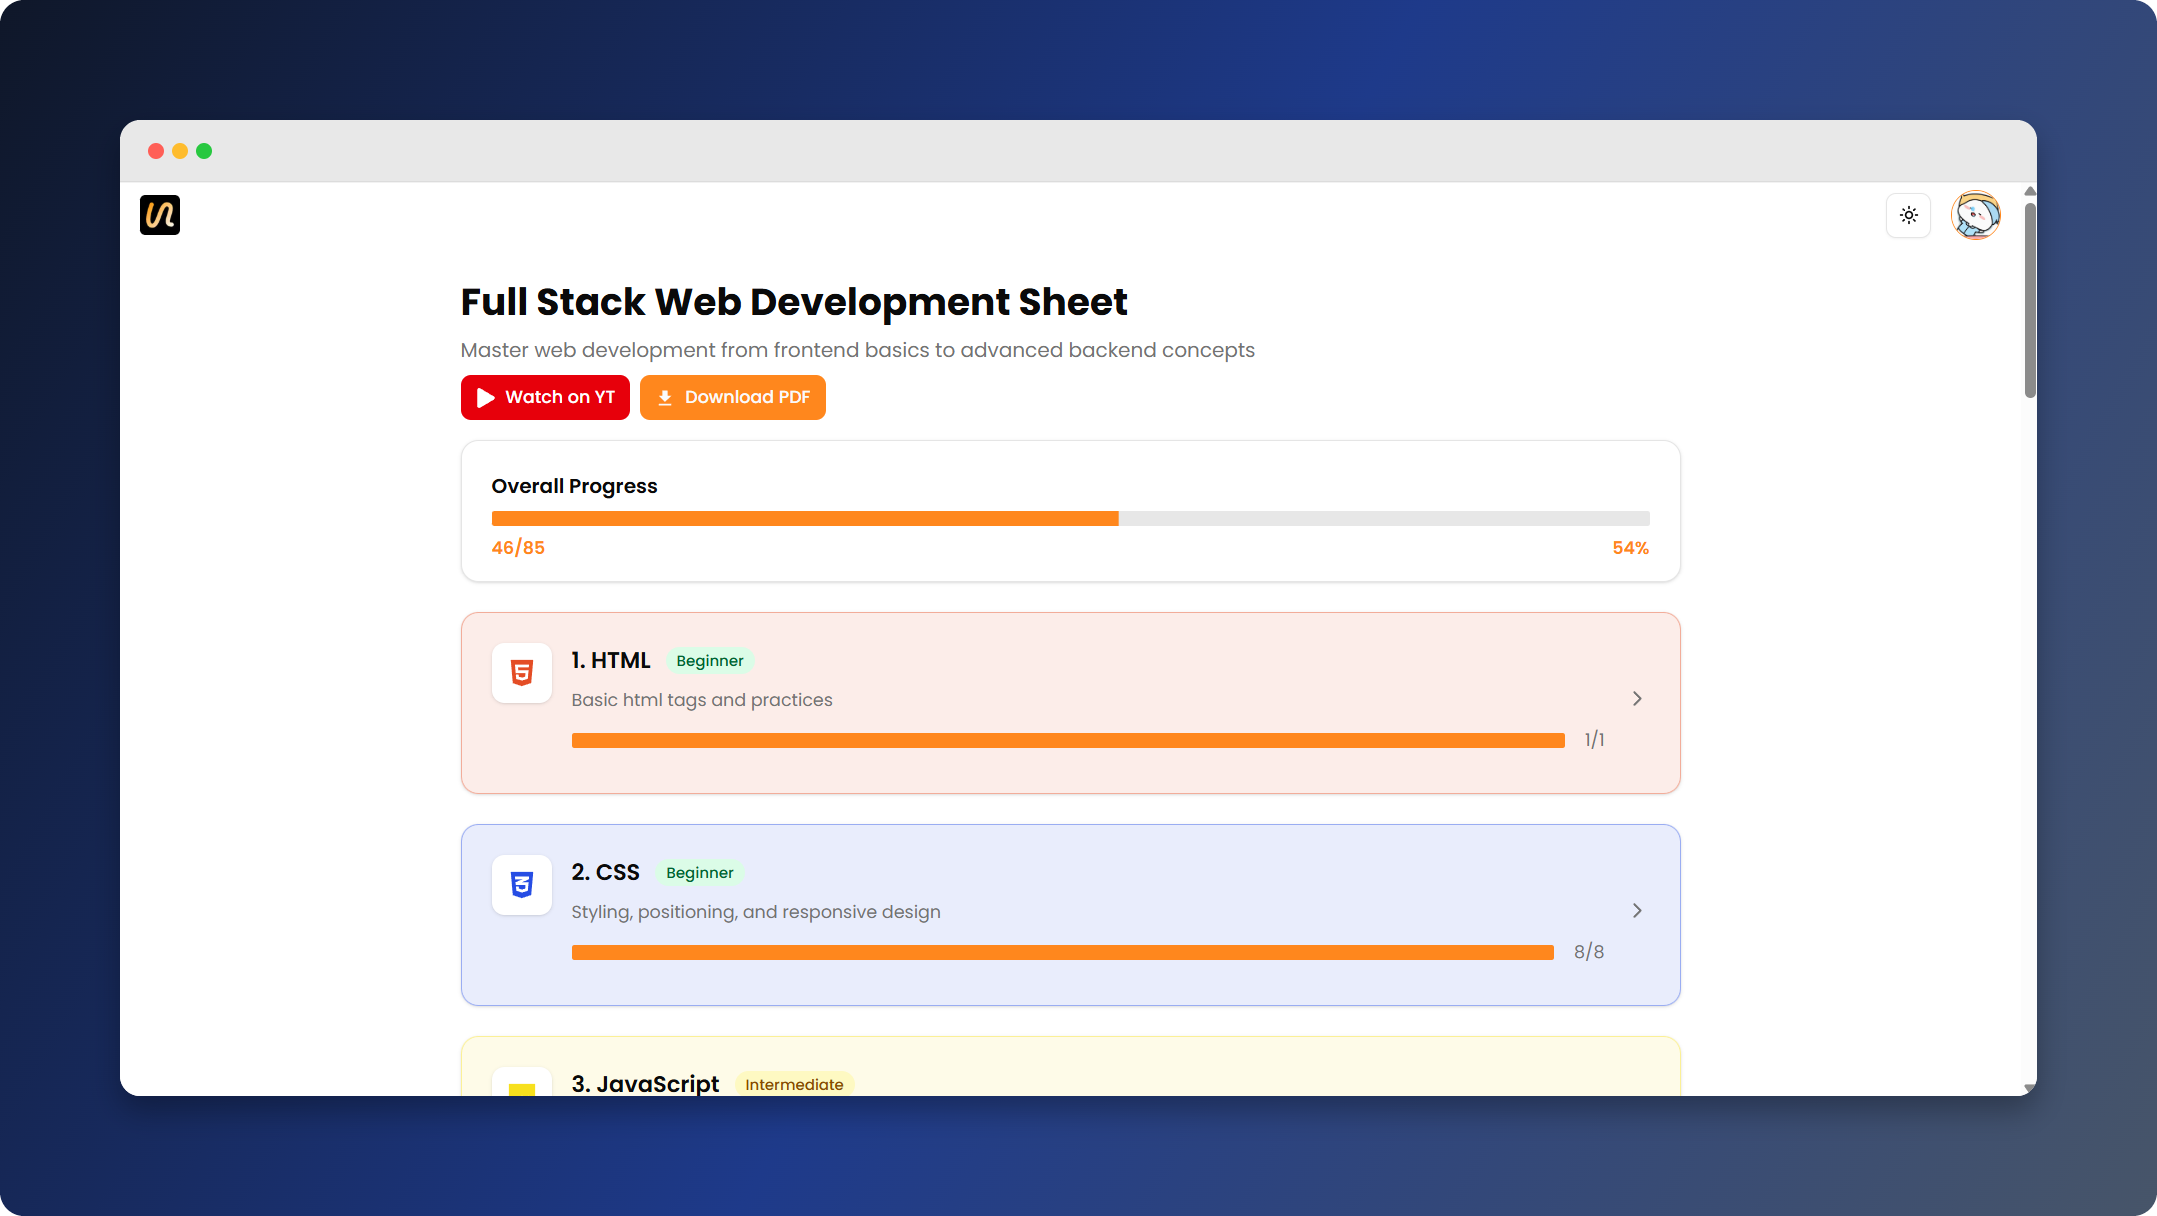Click the YouTube play icon on Watch button
The image size is (2157, 1216).
[486, 398]
